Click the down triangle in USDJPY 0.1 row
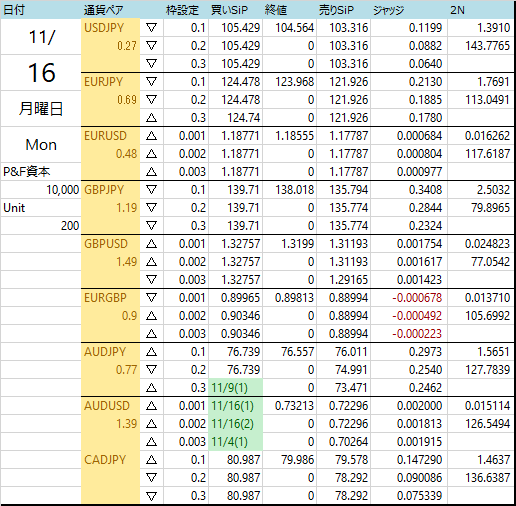The height and width of the screenshot is (506, 516). coord(151,28)
